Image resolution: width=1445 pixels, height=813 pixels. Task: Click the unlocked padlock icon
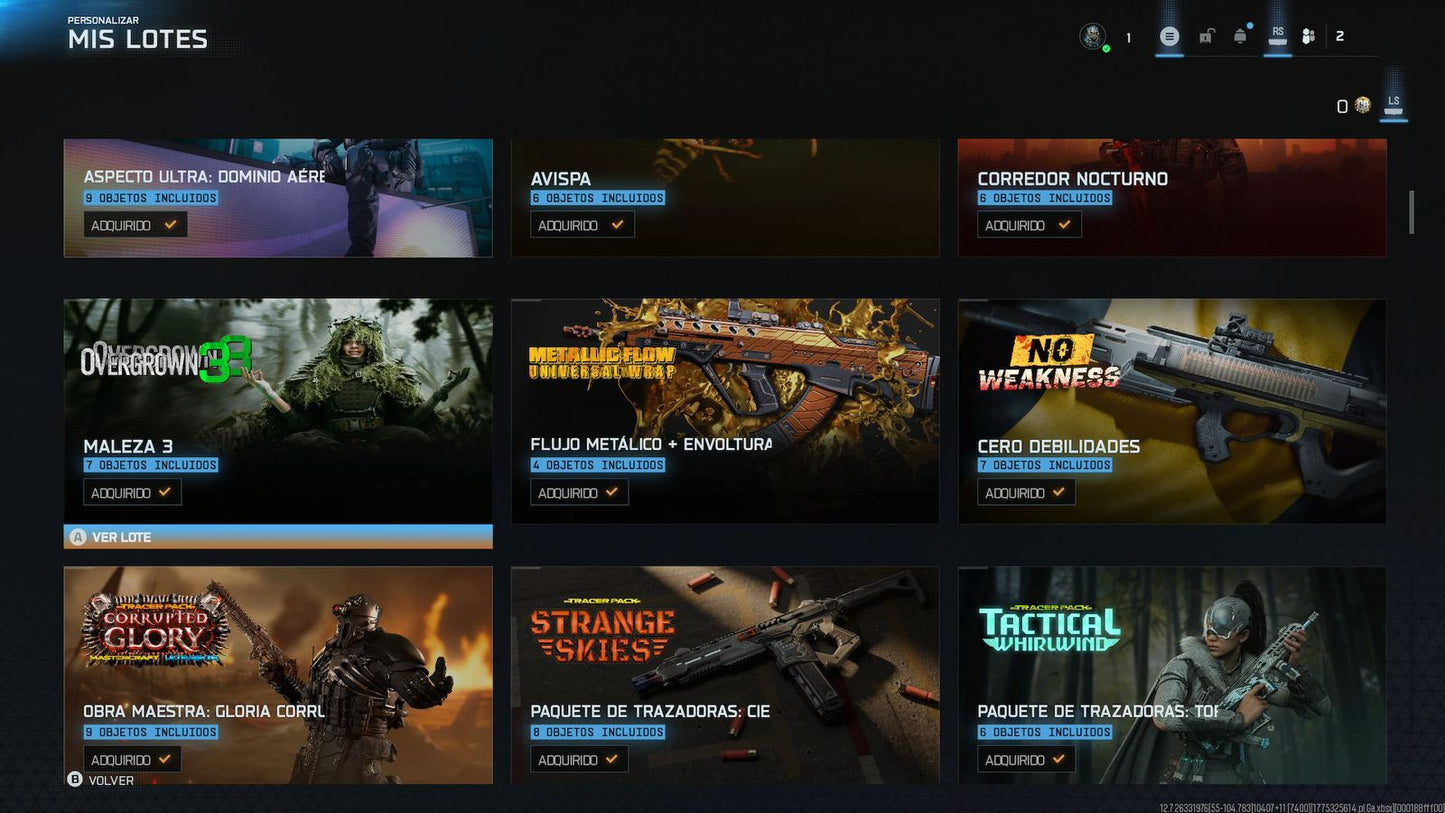[x=1207, y=37]
